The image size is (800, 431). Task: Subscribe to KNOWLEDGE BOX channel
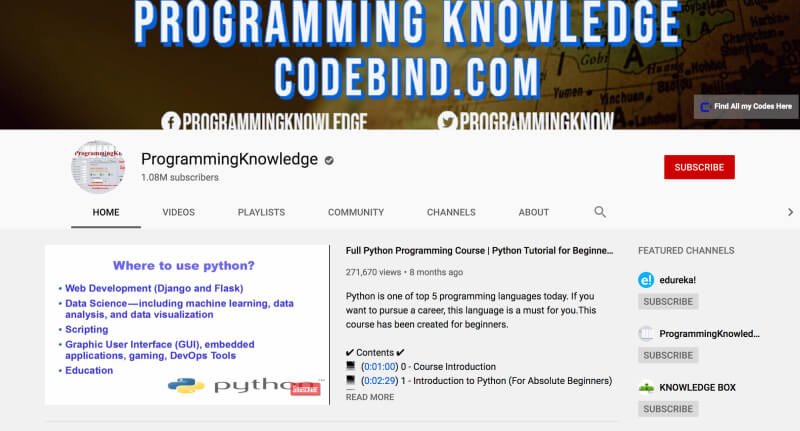[668, 409]
